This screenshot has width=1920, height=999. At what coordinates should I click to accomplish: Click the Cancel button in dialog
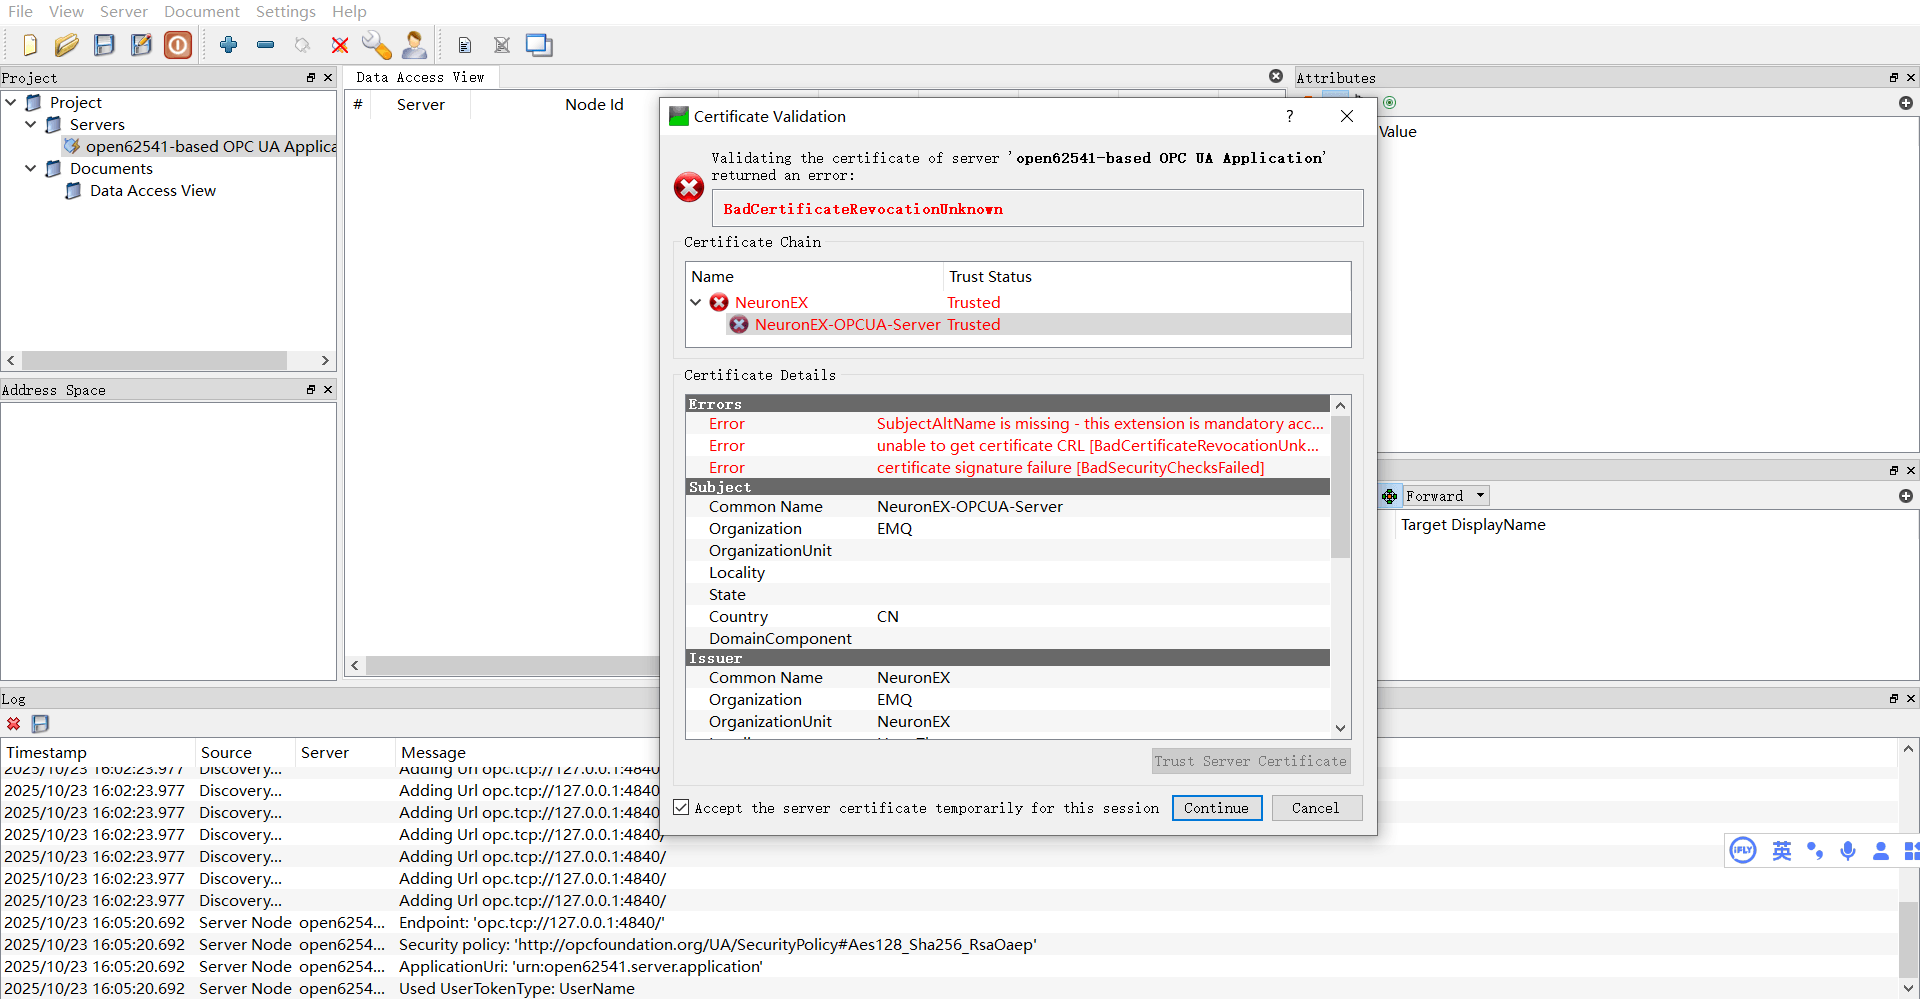tap(1315, 808)
